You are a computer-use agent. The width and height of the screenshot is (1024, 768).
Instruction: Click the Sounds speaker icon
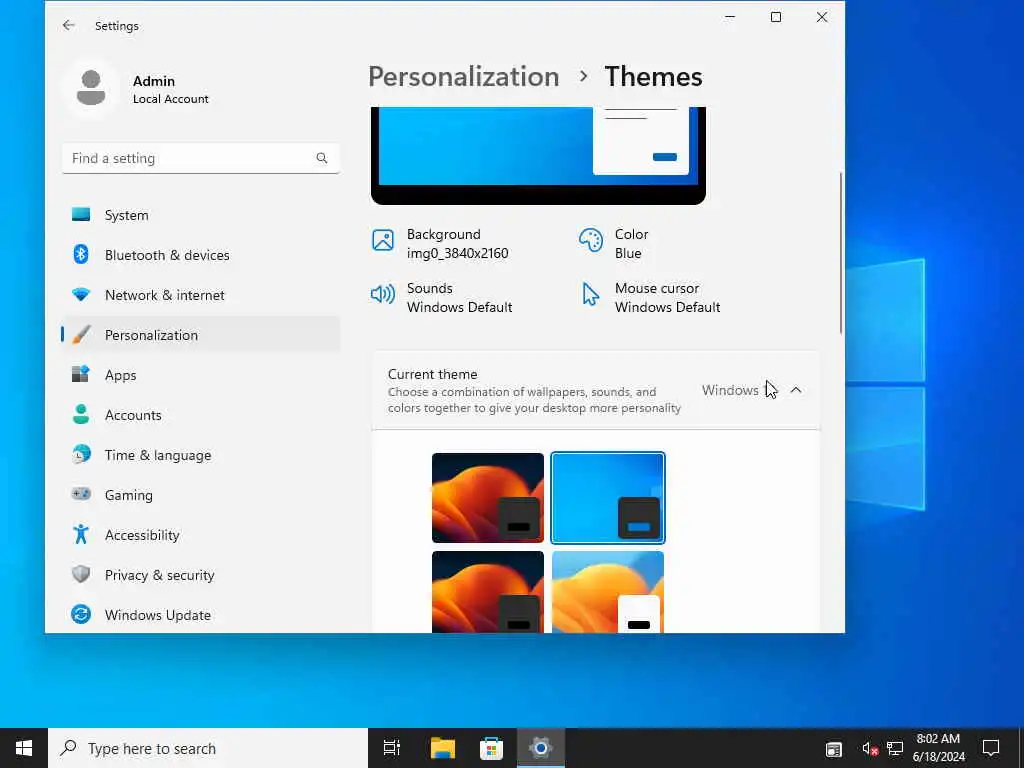383,295
